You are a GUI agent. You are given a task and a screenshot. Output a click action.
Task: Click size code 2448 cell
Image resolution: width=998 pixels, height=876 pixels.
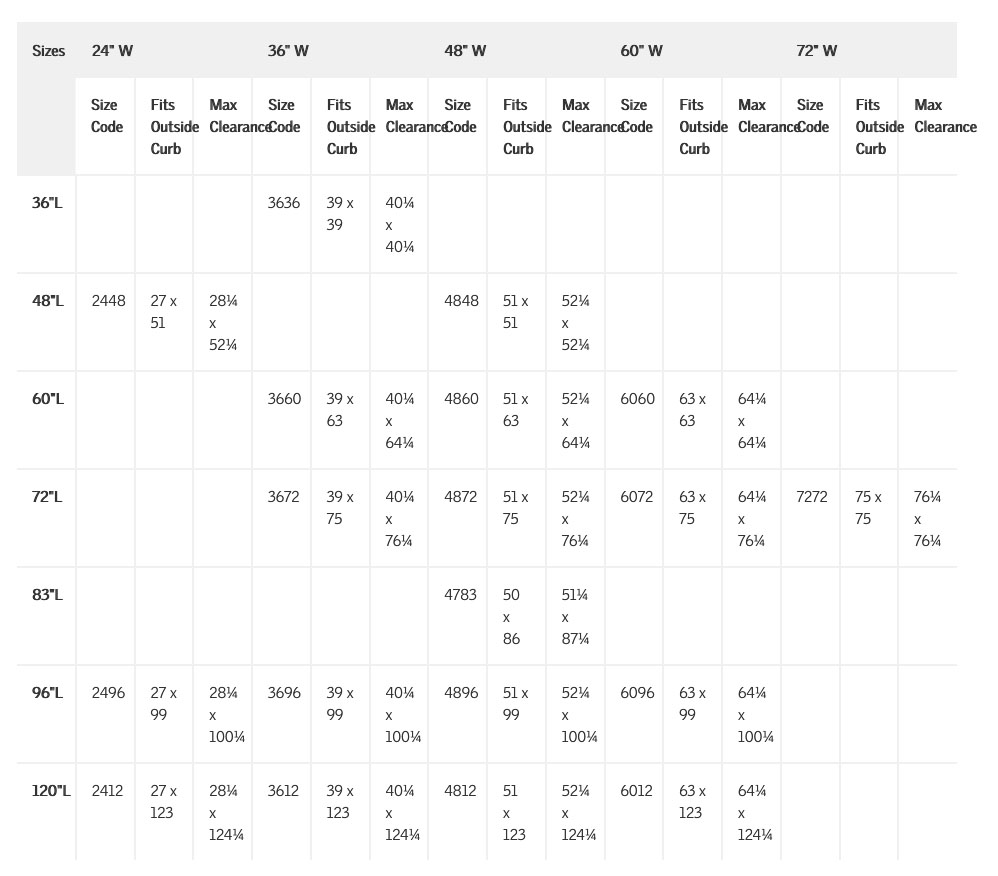tap(108, 301)
